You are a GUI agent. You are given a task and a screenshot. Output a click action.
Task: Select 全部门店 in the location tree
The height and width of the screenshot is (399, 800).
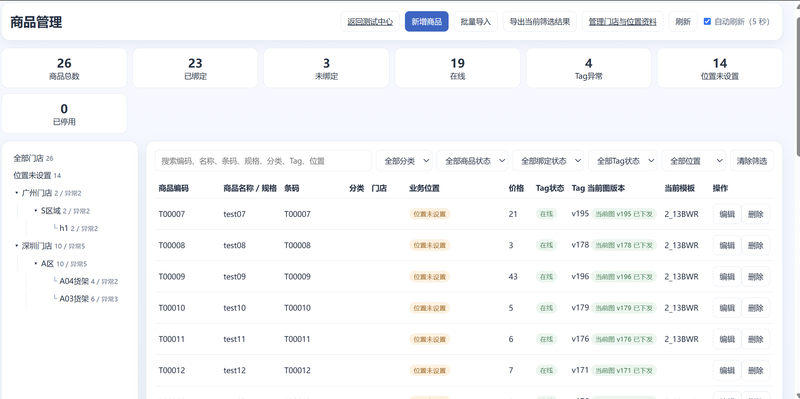click(33, 158)
